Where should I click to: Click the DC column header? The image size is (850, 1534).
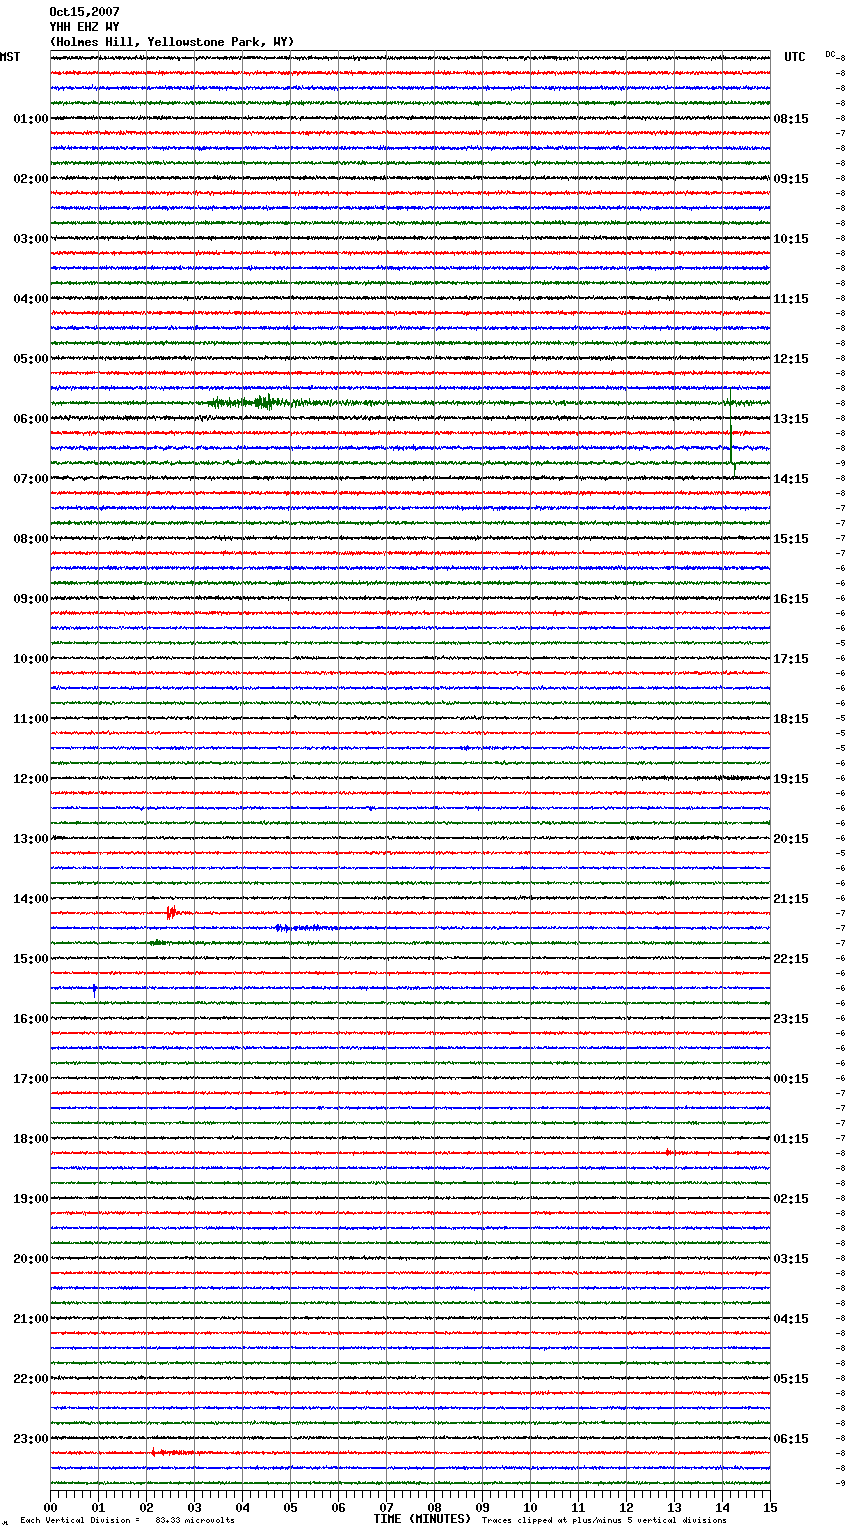pos(830,54)
